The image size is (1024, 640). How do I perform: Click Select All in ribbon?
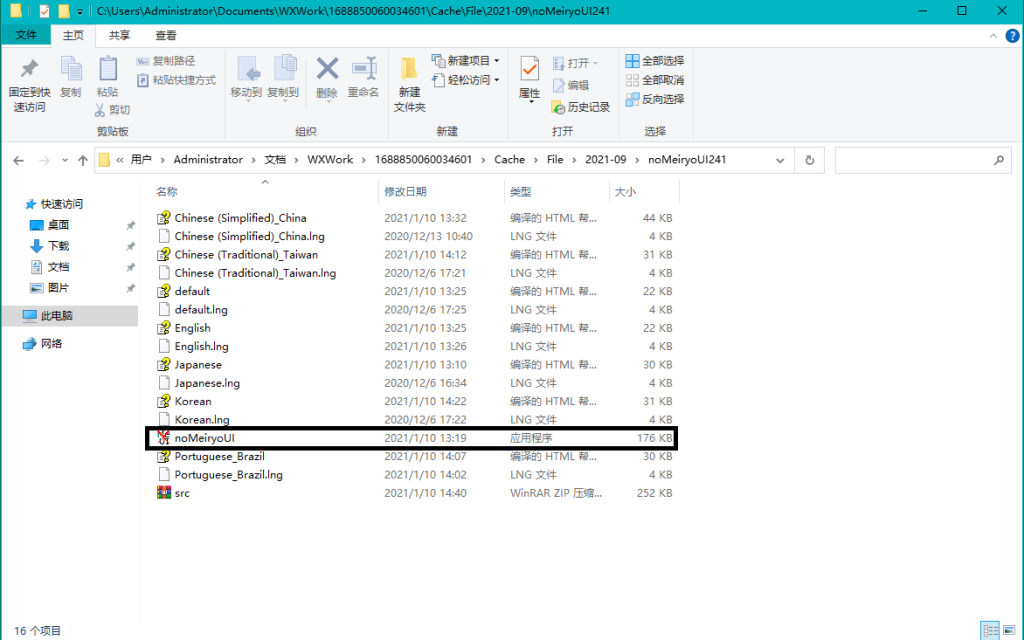tap(655, 61)
